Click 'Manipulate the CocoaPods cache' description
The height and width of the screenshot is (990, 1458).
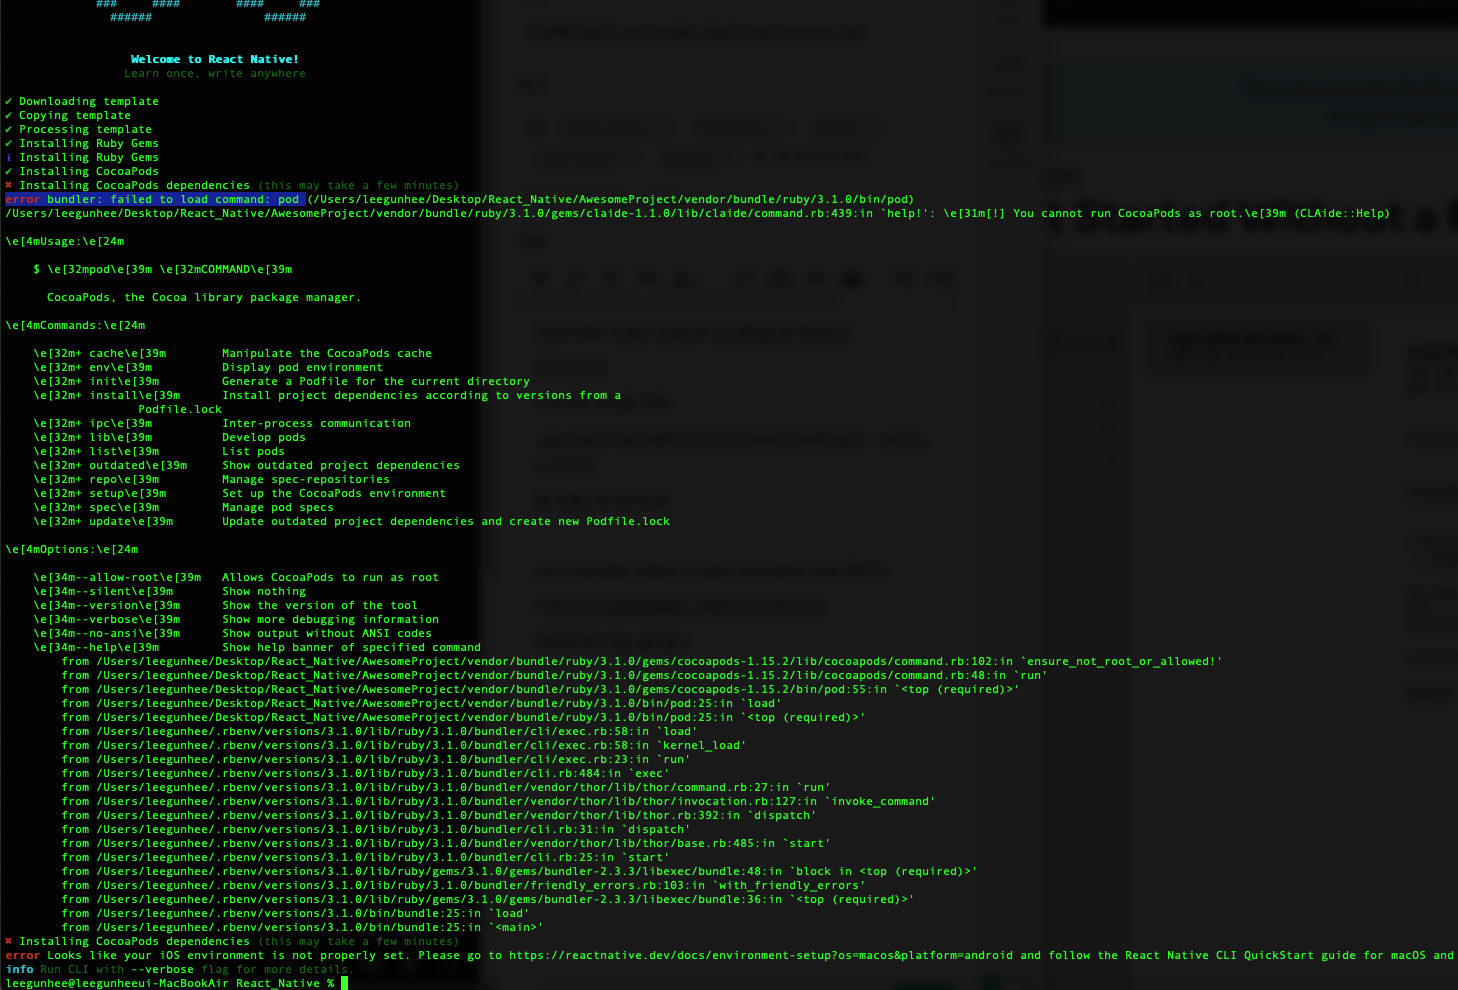[327, 354]
